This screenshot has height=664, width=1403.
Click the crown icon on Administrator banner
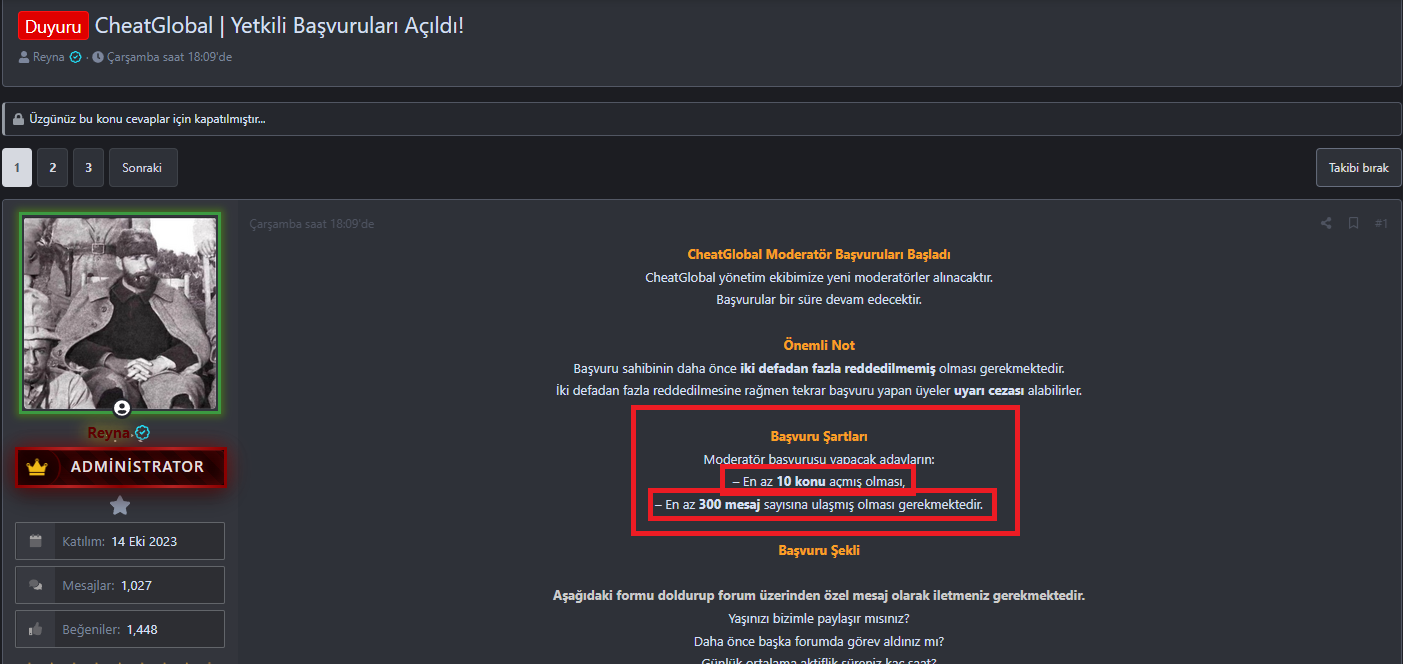[38, 467]
